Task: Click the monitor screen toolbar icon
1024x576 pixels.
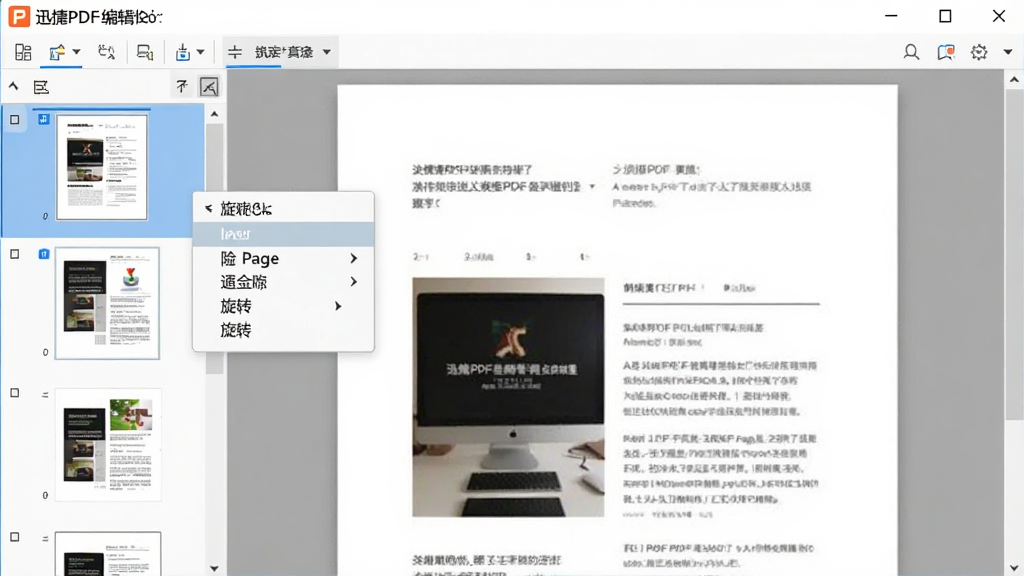Action: 145,52
